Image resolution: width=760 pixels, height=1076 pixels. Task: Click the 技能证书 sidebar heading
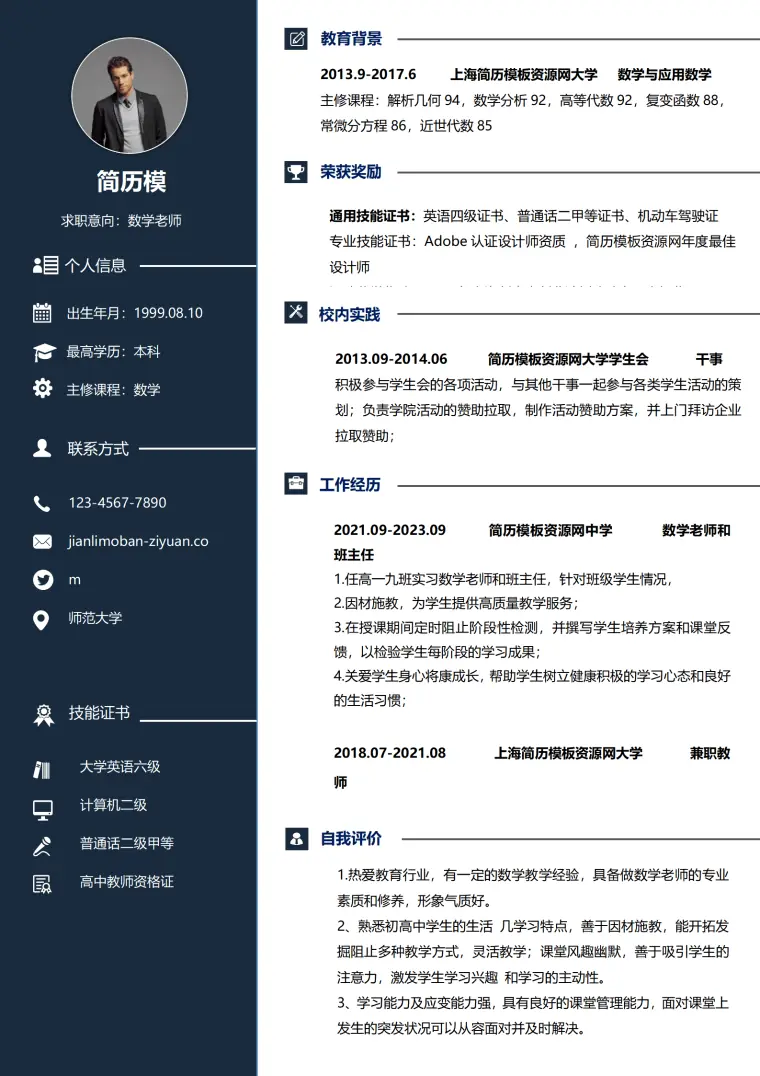[x=99, y=713]
